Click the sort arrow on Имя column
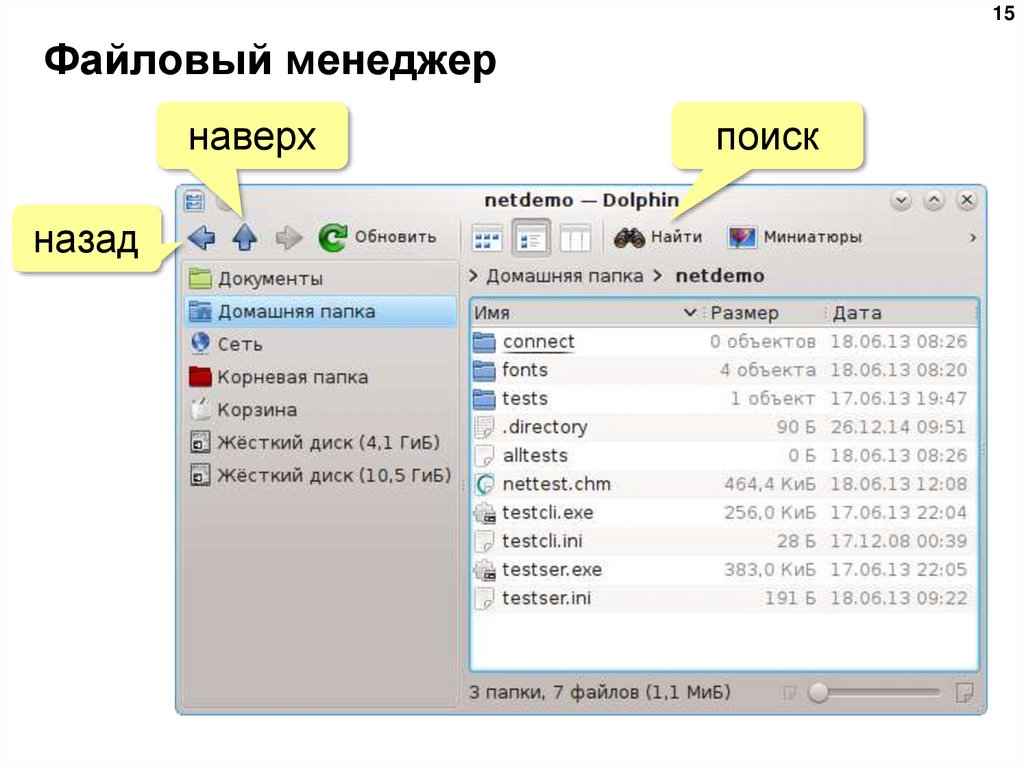Image resolution: width=1024 pixels, height=767 pixels. 690,312
